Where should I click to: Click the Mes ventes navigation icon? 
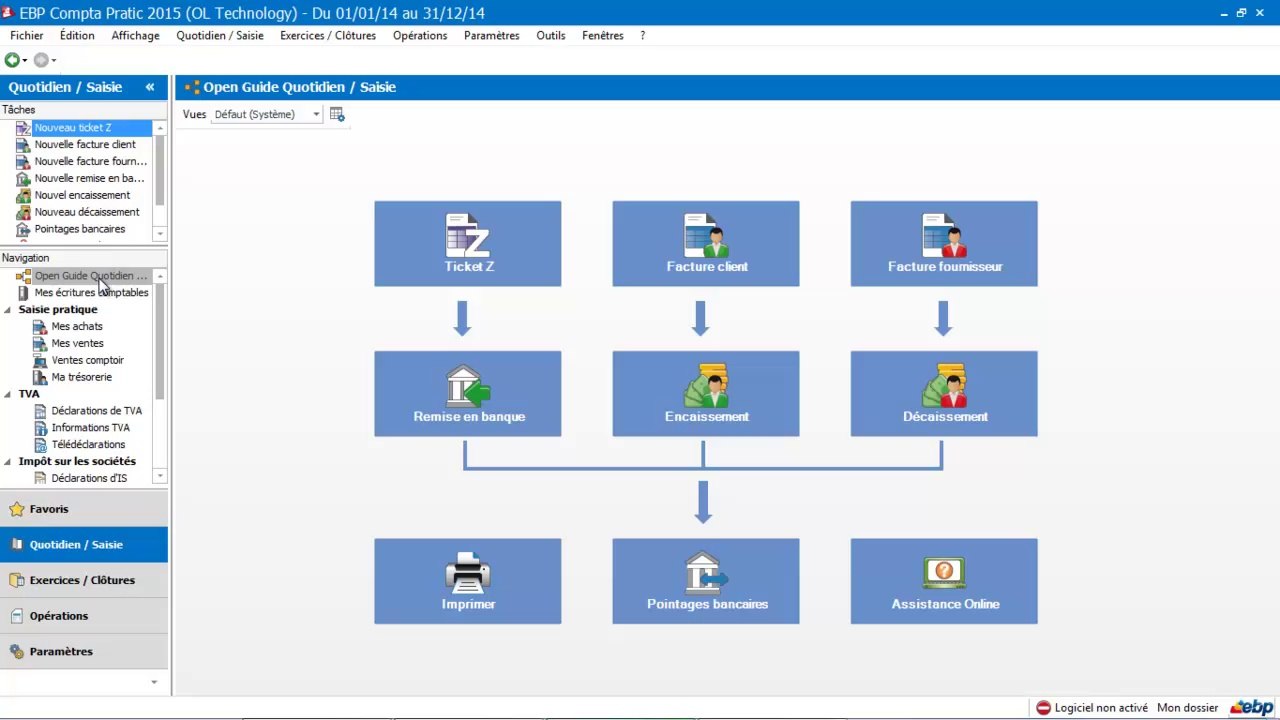[40, 344]
